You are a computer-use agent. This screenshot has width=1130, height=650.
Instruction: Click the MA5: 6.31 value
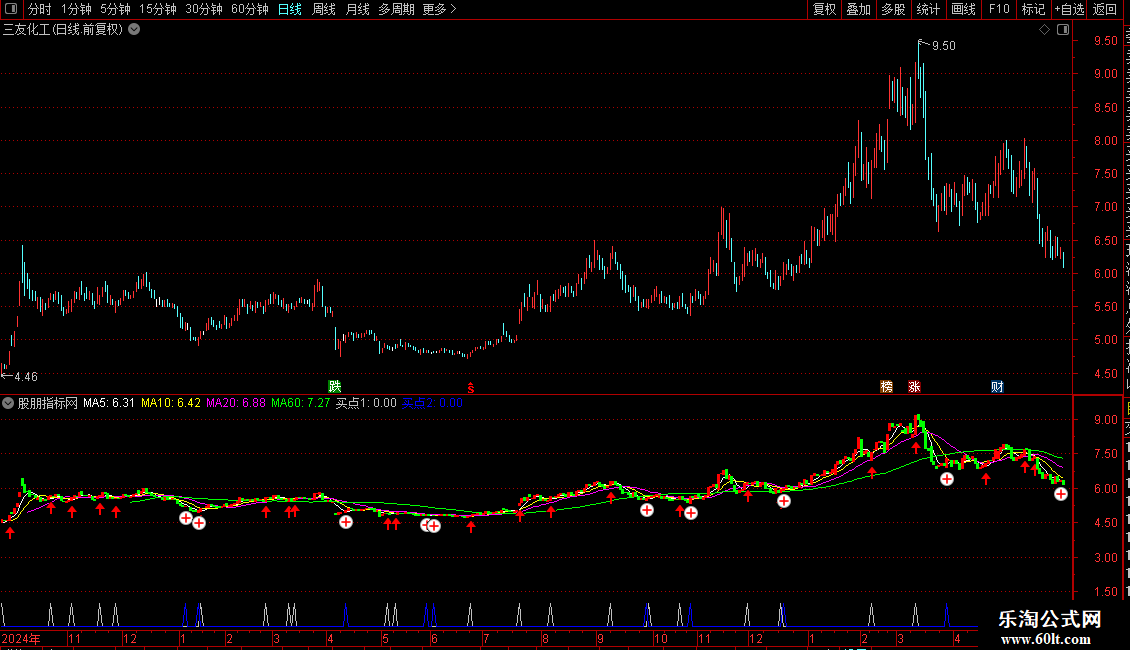coord(109,403)
